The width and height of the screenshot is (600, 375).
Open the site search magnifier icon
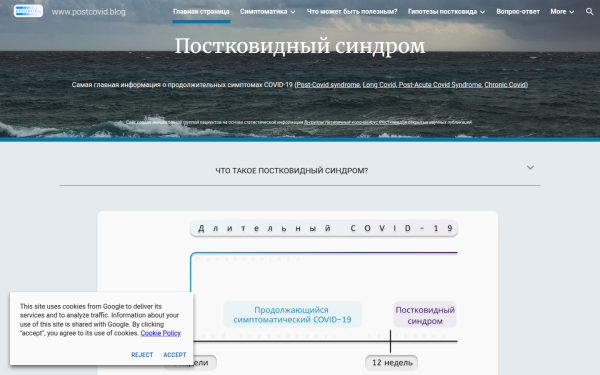pos(590,11)
